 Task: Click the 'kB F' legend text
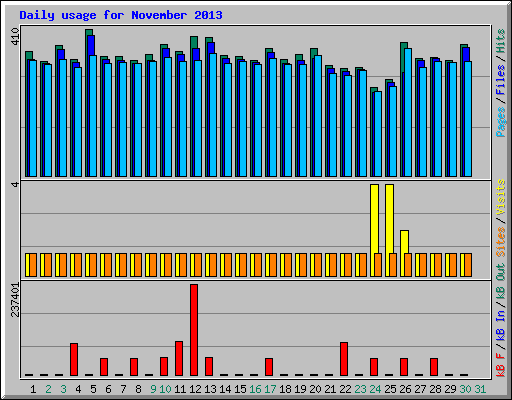[x=500, y=365]
